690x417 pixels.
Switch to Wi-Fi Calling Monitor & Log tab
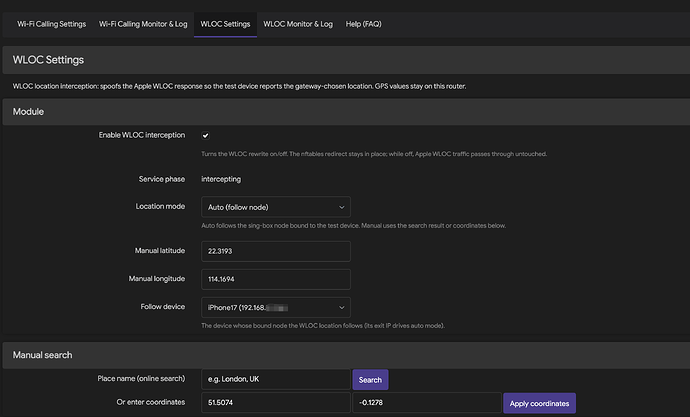[x=143, y=24]
